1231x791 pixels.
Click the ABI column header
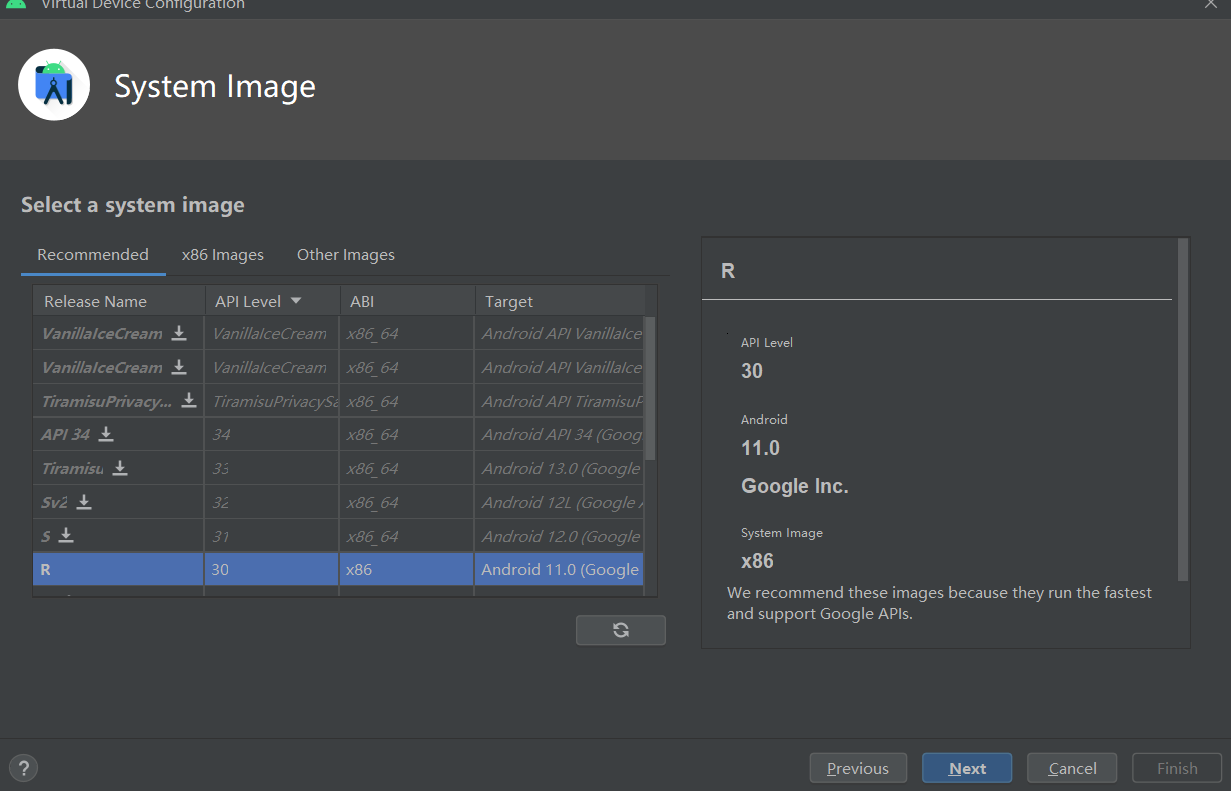[362, 301]
